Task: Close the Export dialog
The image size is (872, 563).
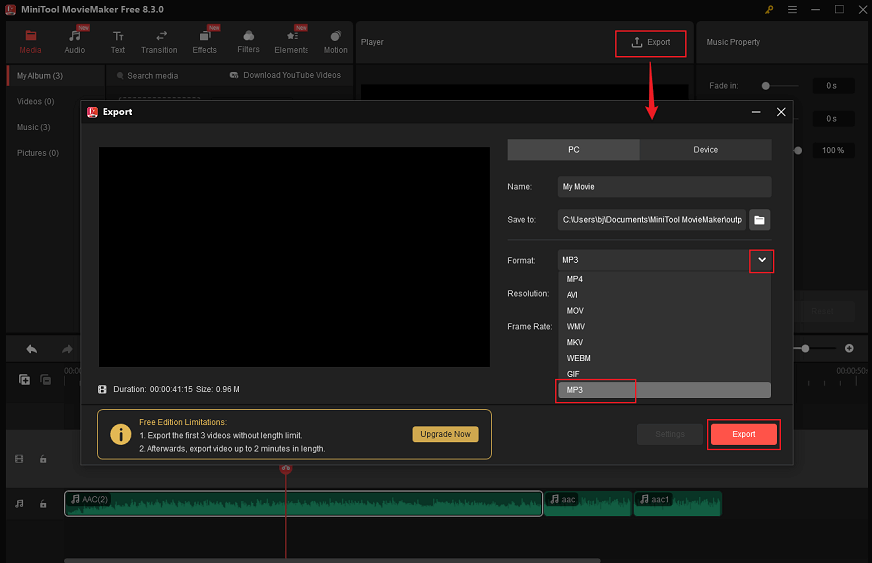Action: 781,112
